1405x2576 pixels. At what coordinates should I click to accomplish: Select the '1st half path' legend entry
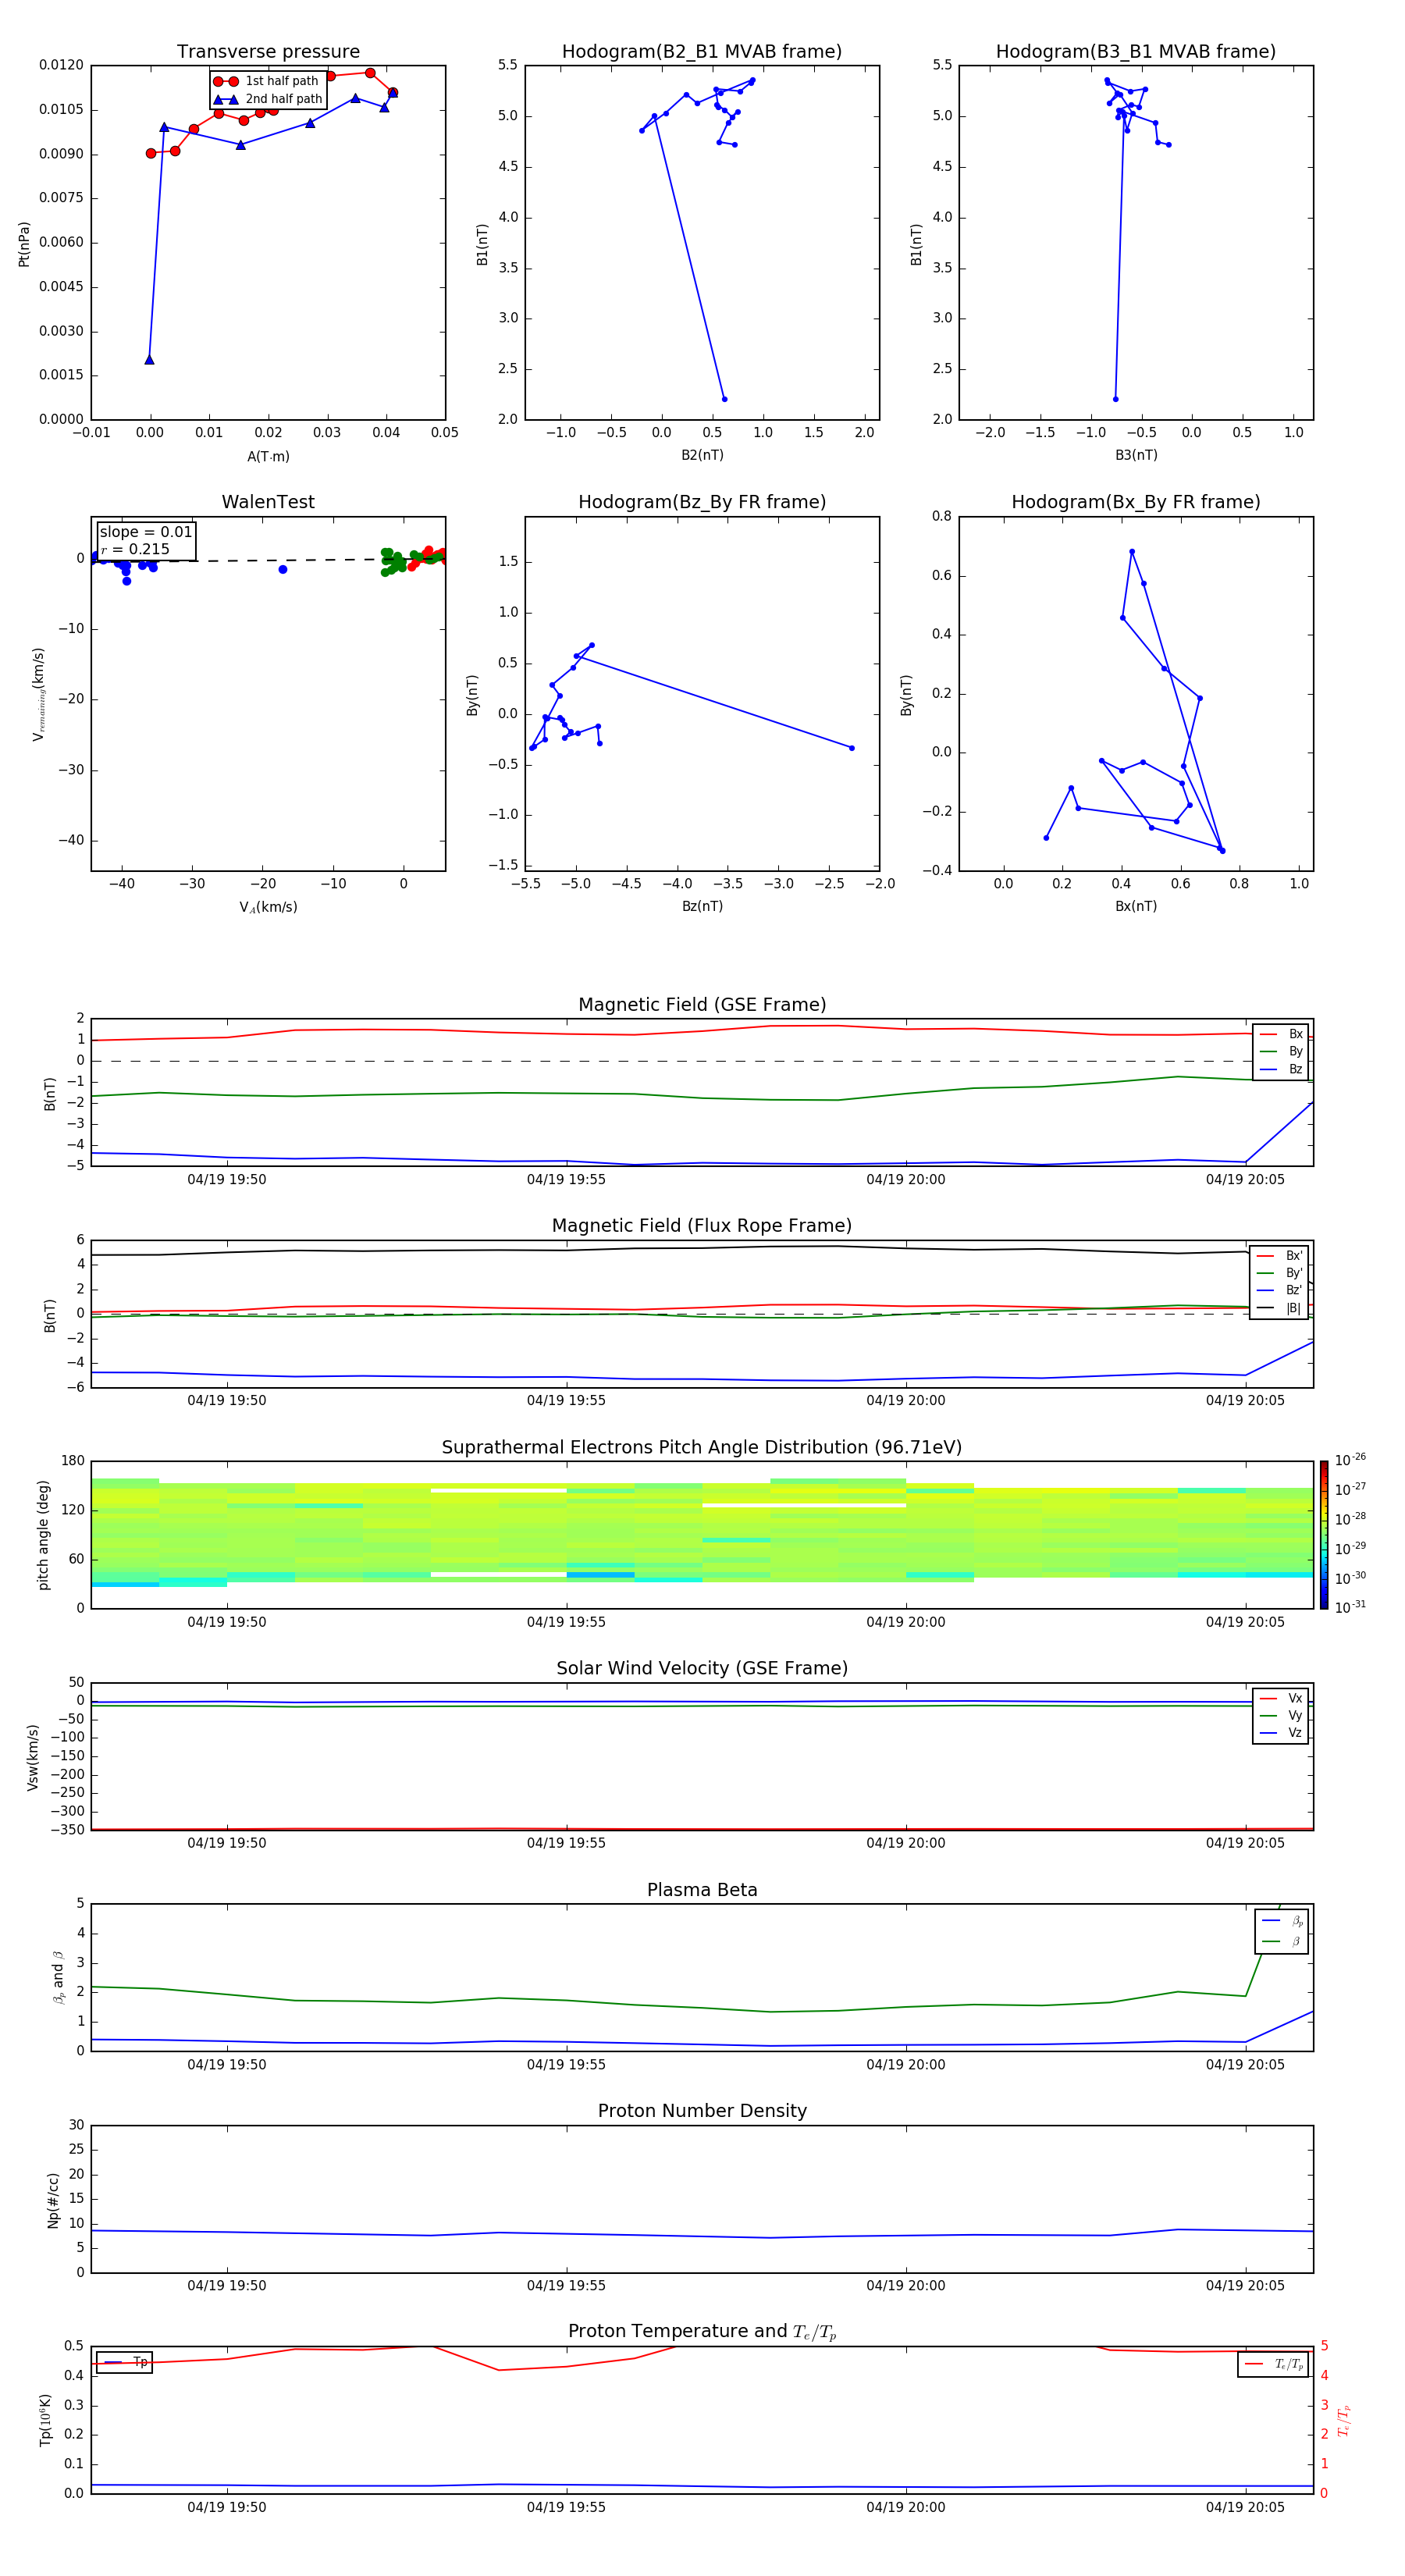click(x=267, y=81)
